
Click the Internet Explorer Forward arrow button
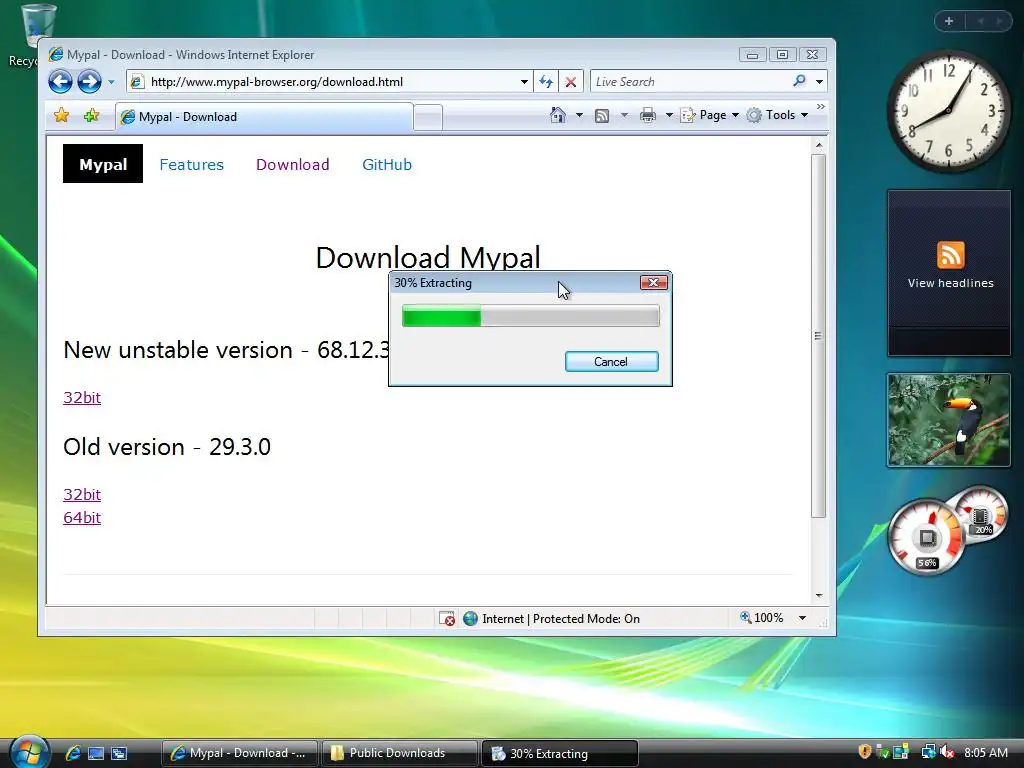pos(89,82)
